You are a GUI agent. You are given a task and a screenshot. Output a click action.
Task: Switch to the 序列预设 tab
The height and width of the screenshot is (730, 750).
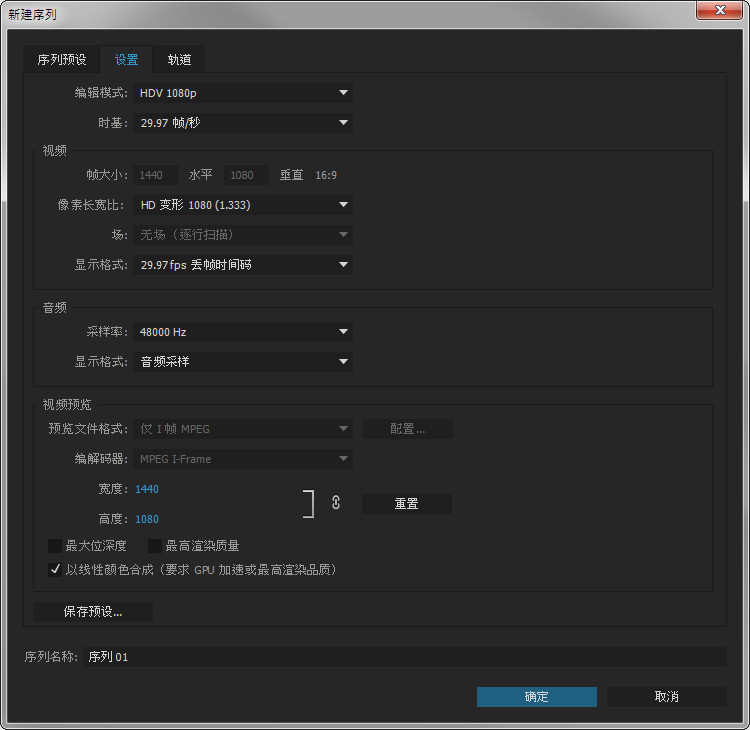tap(62, 60)
